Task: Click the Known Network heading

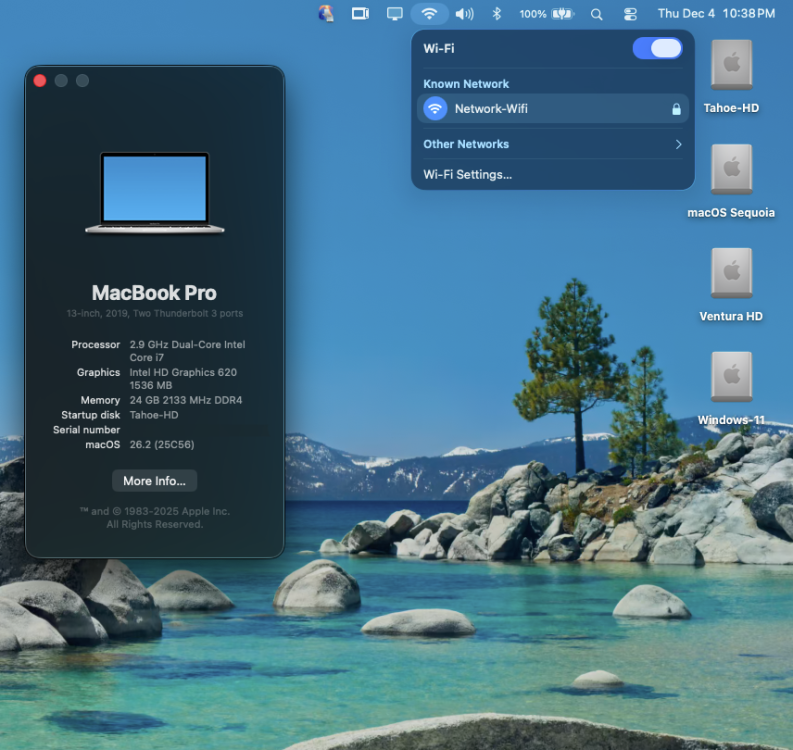Action: [x=466, y=84]
